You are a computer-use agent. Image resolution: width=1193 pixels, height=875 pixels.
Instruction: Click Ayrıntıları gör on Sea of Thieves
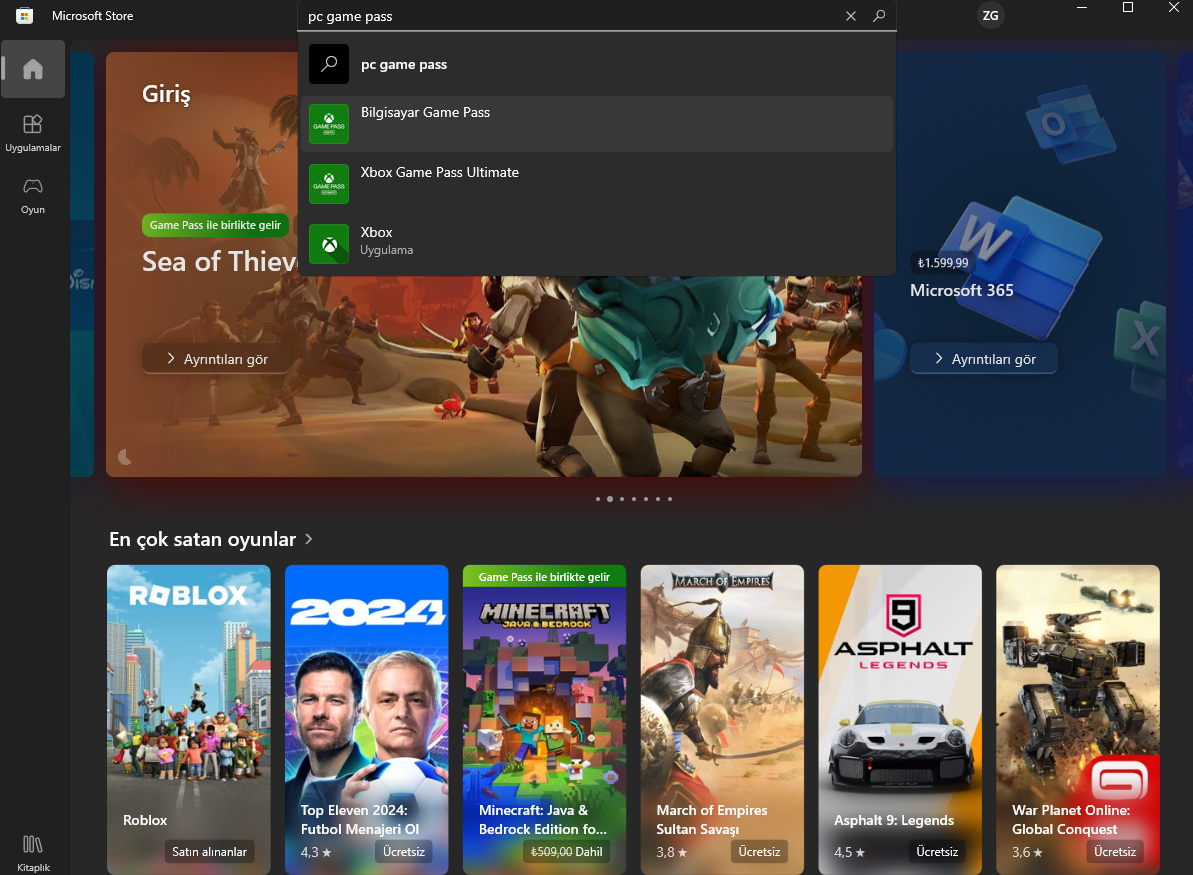point(217,358)
